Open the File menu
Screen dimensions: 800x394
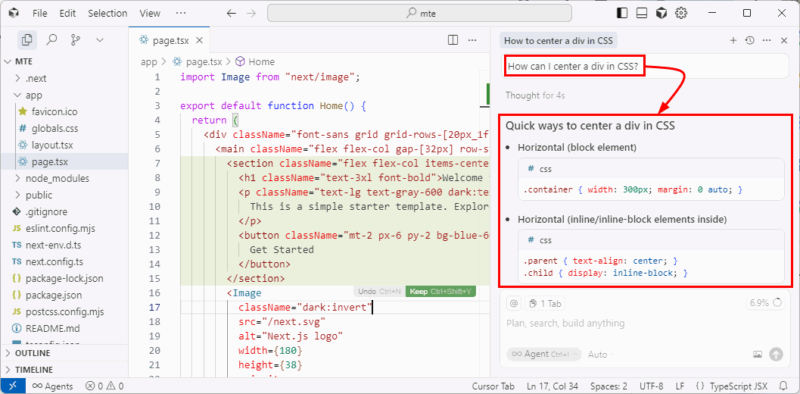pos(40,13)
